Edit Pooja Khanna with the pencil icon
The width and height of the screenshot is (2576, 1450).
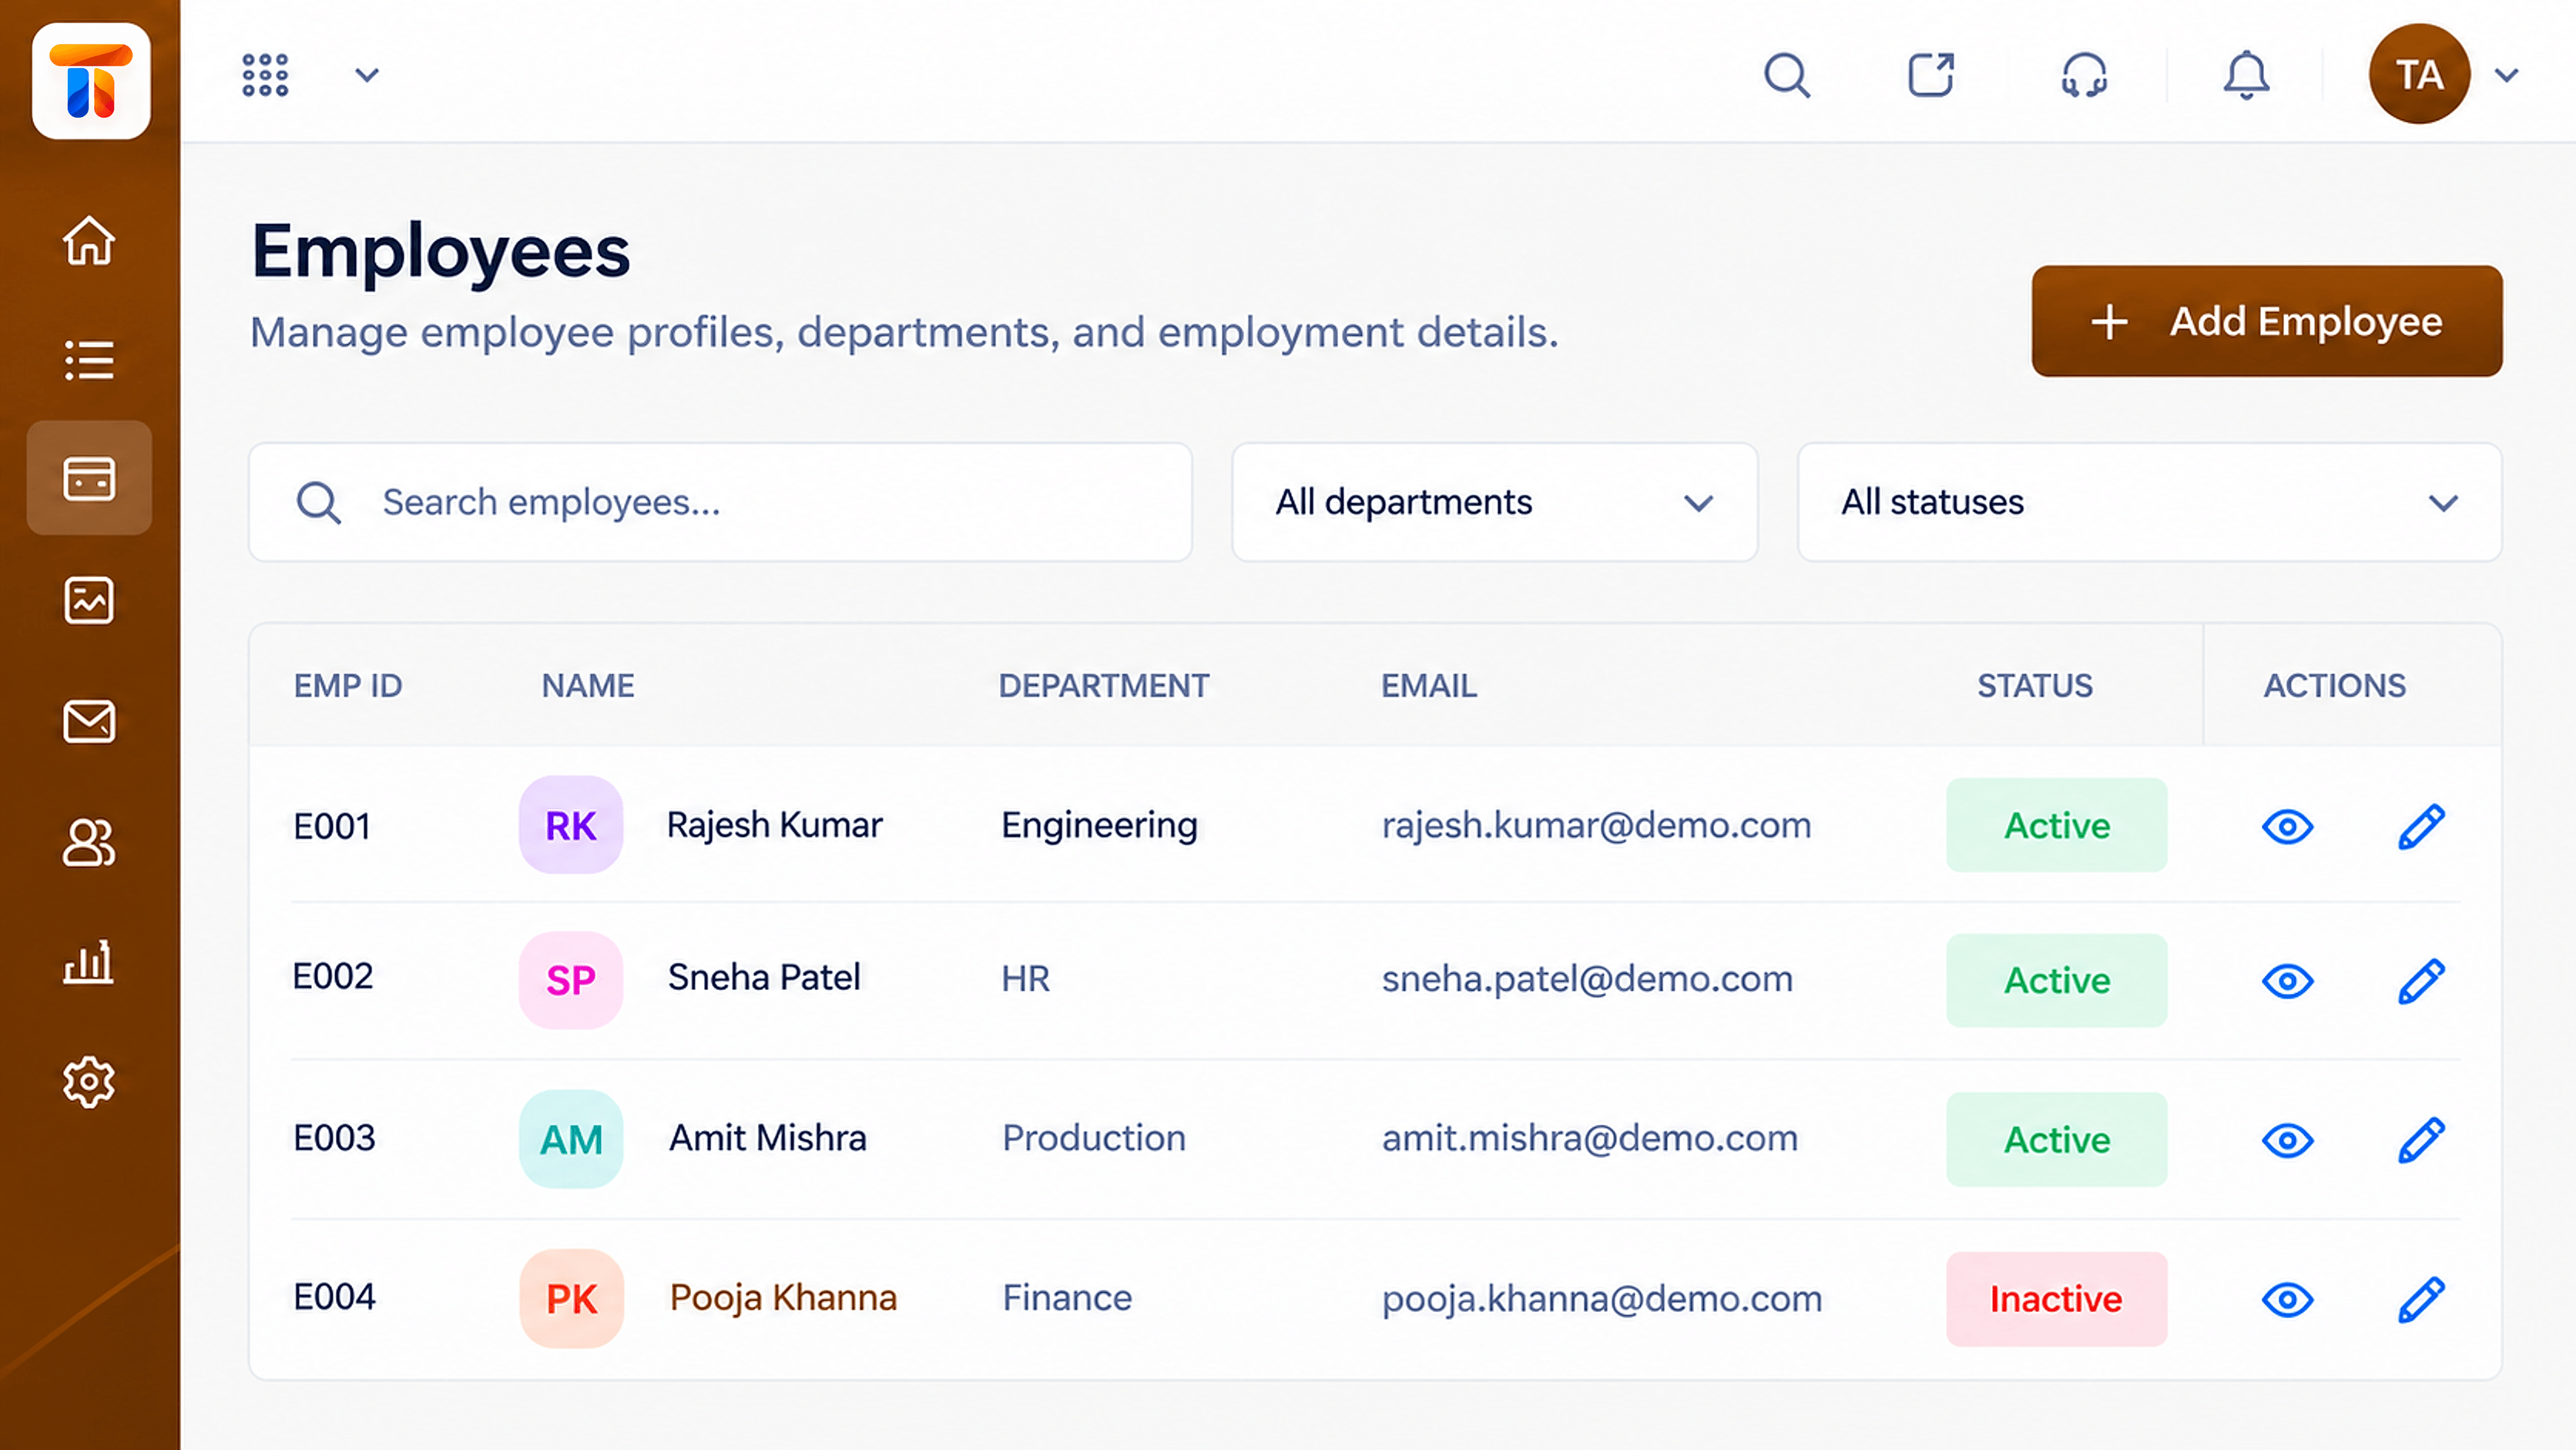[2421, 1299]
